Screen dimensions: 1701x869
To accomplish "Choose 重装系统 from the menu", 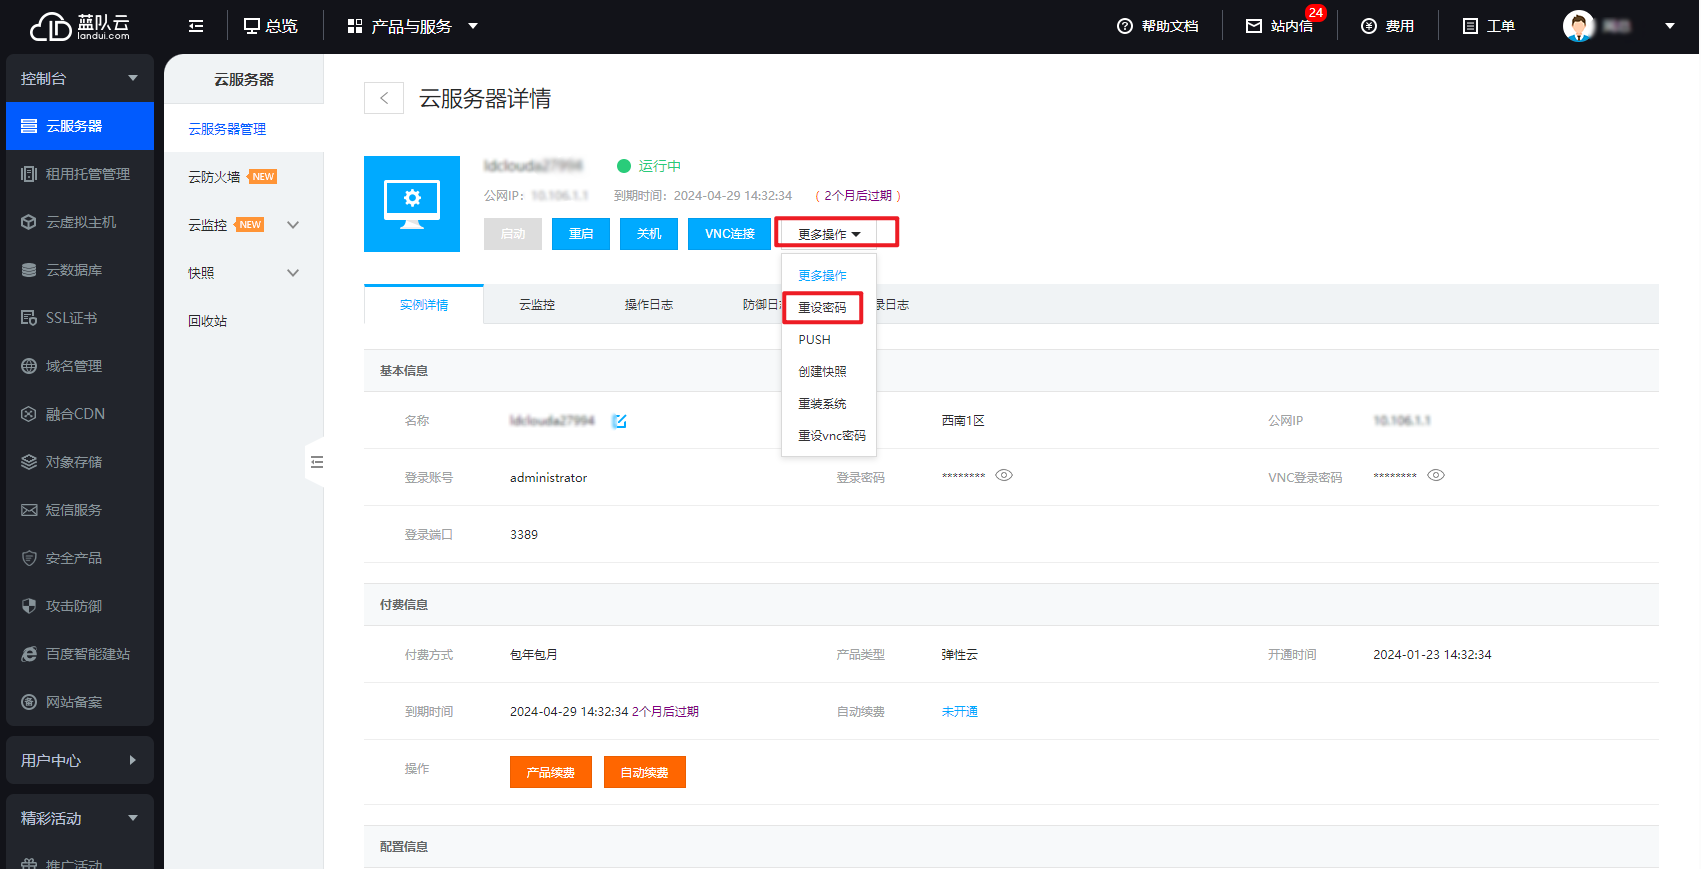I will pos(822,404).
